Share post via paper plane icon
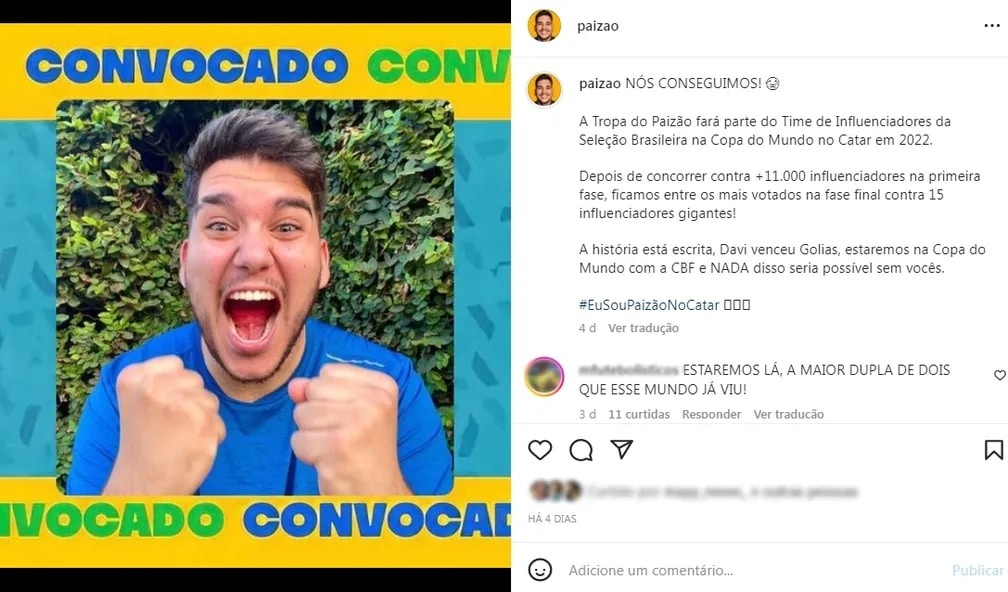The height and width of the screenshot is (592, 1008). [622, 449]
